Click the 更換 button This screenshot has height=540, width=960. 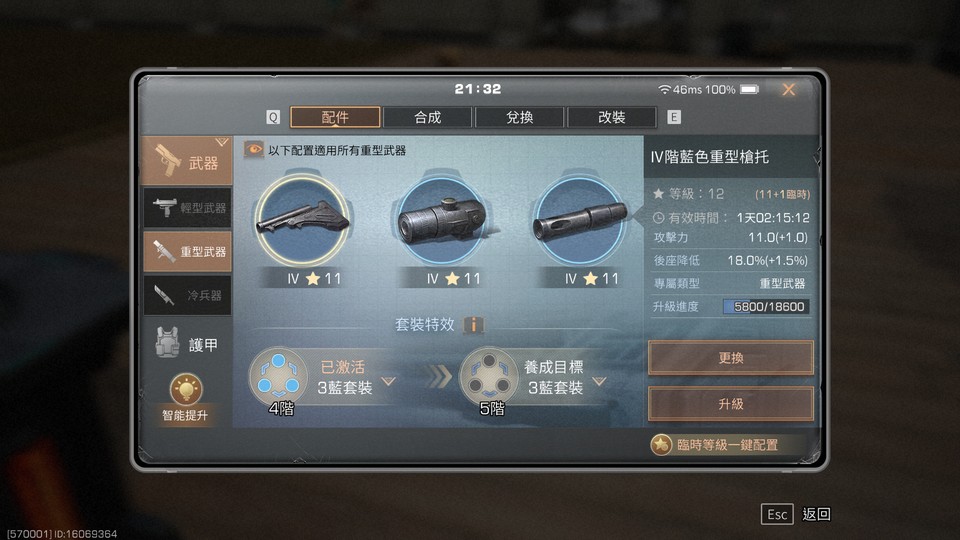tap(730, 358)
